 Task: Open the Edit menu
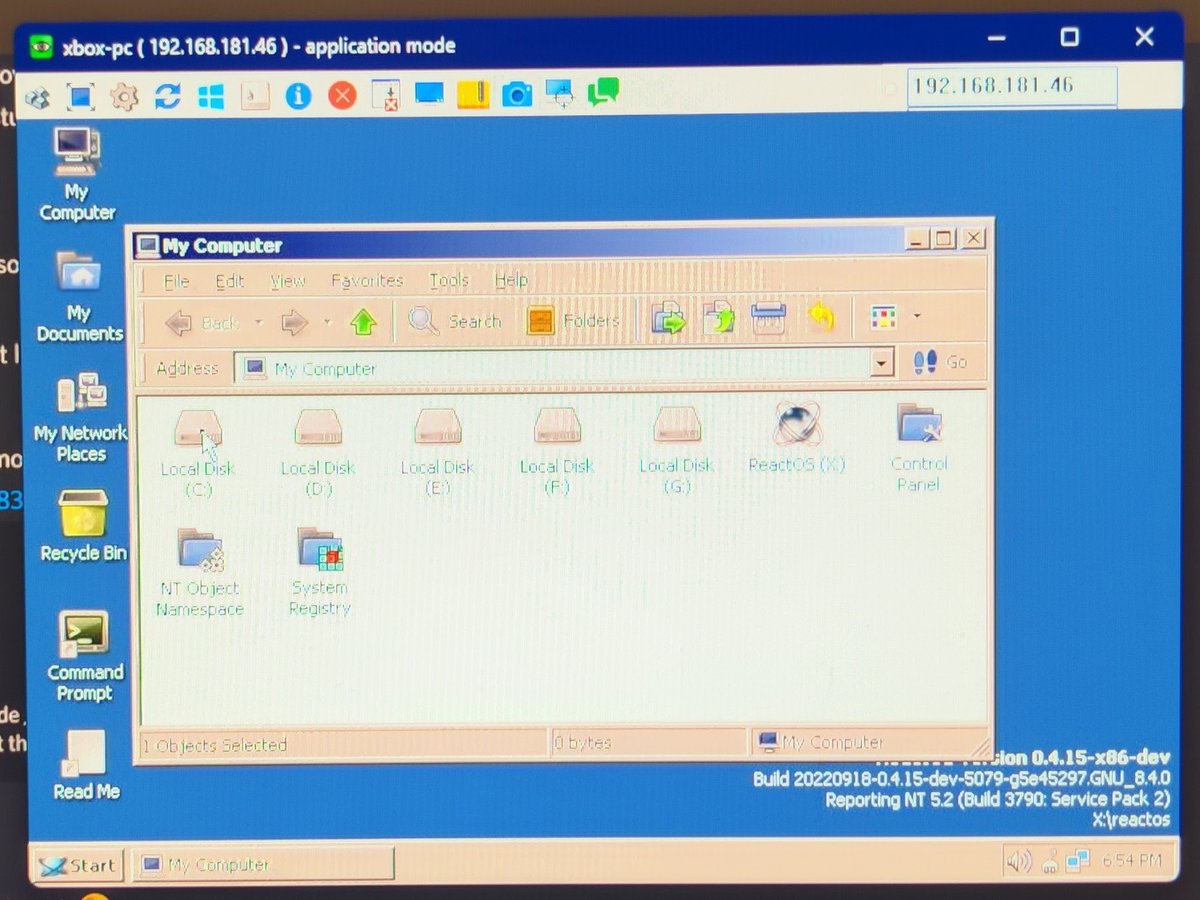pyautogui.click(x=229, y=281)
